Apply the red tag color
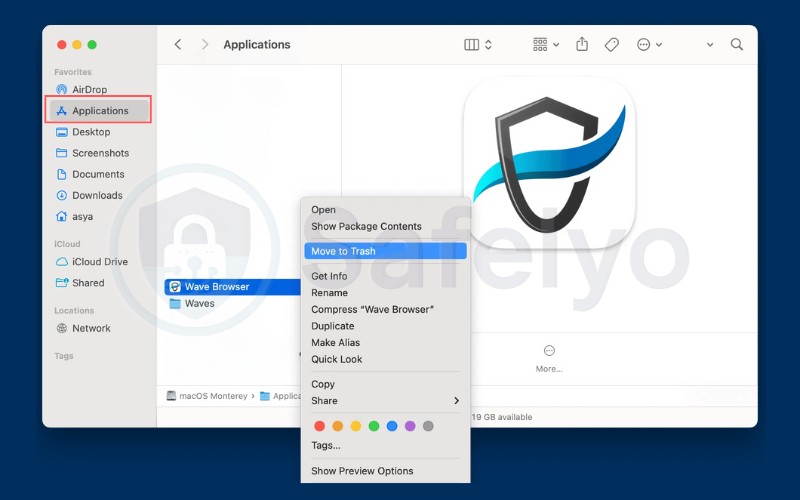 pyautogui.click(x=319, y=426)
